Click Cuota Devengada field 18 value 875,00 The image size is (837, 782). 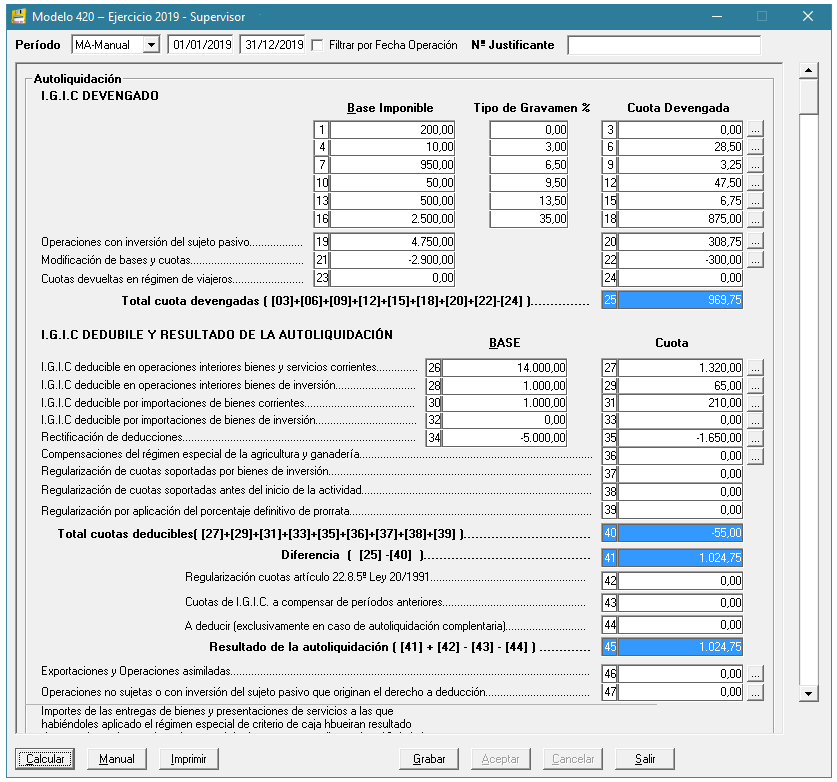click(681, 219)
